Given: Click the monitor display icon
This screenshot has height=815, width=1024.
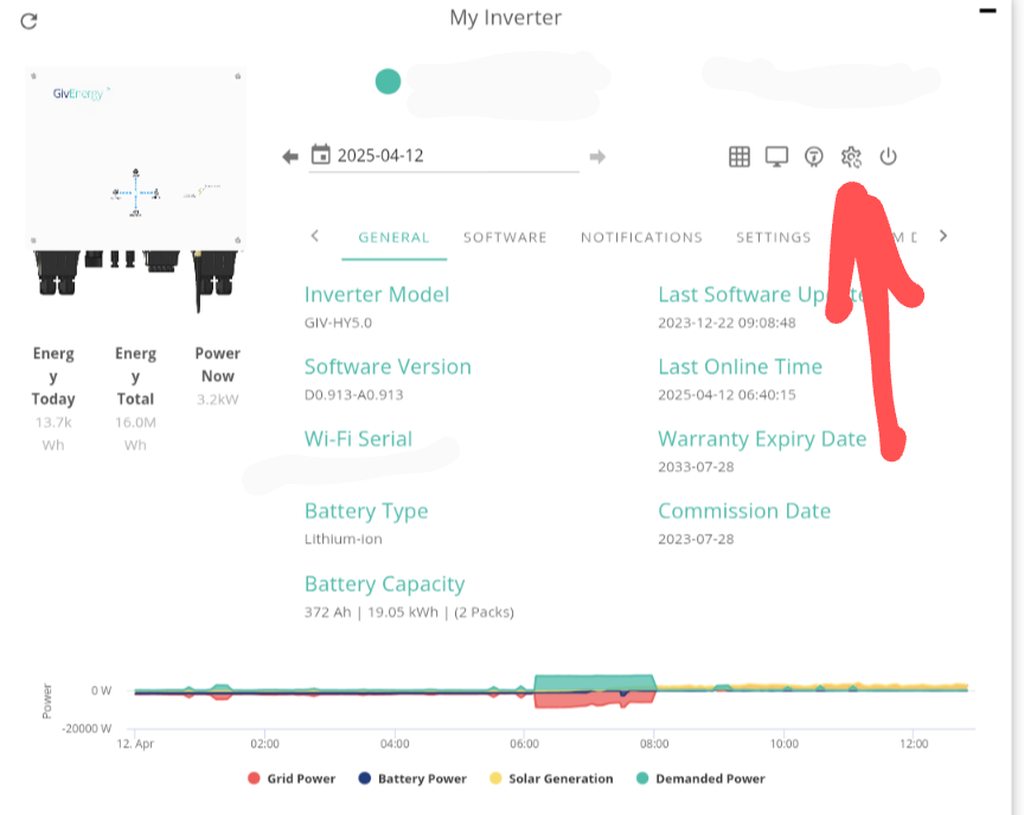Looking at the screenshot, I should 777,157.
